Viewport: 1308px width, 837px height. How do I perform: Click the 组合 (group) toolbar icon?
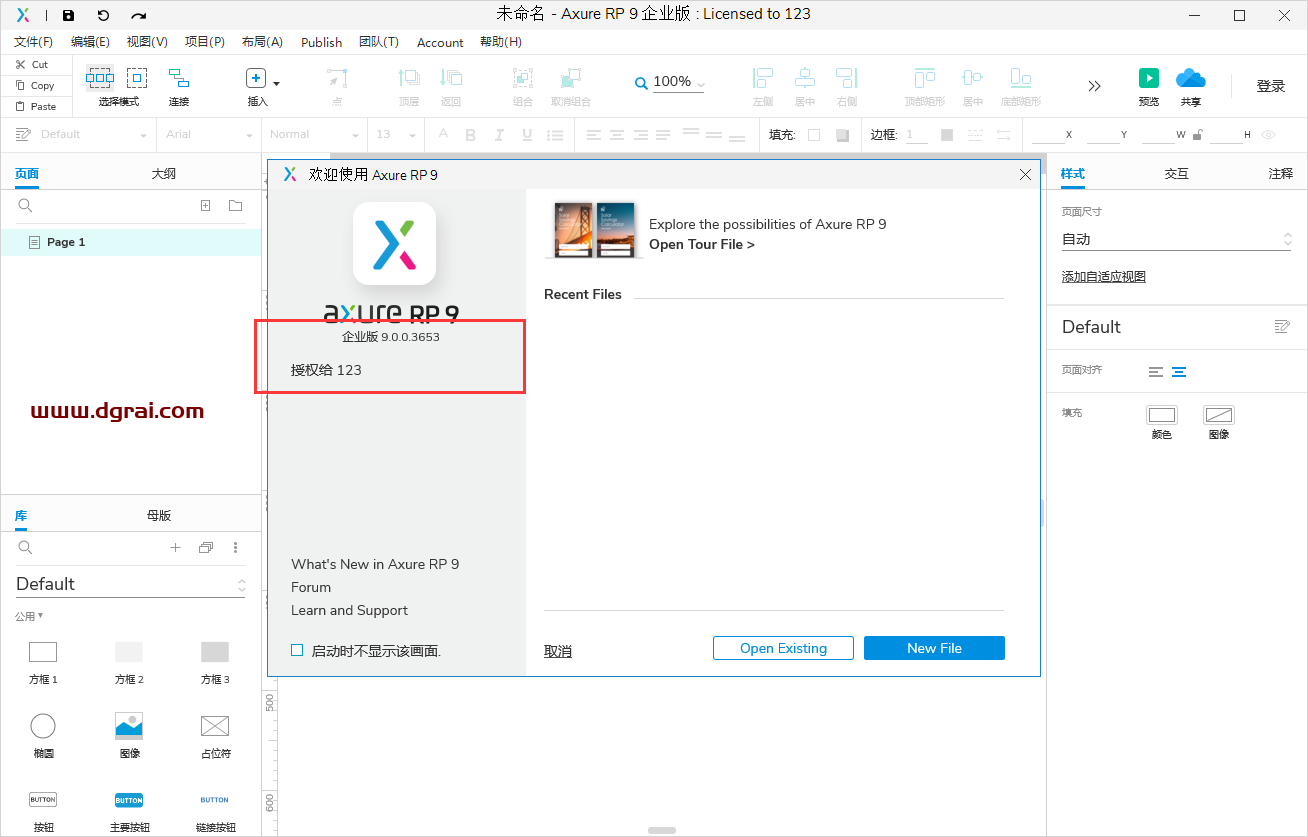pyautogui.click(x=522, y=80)
